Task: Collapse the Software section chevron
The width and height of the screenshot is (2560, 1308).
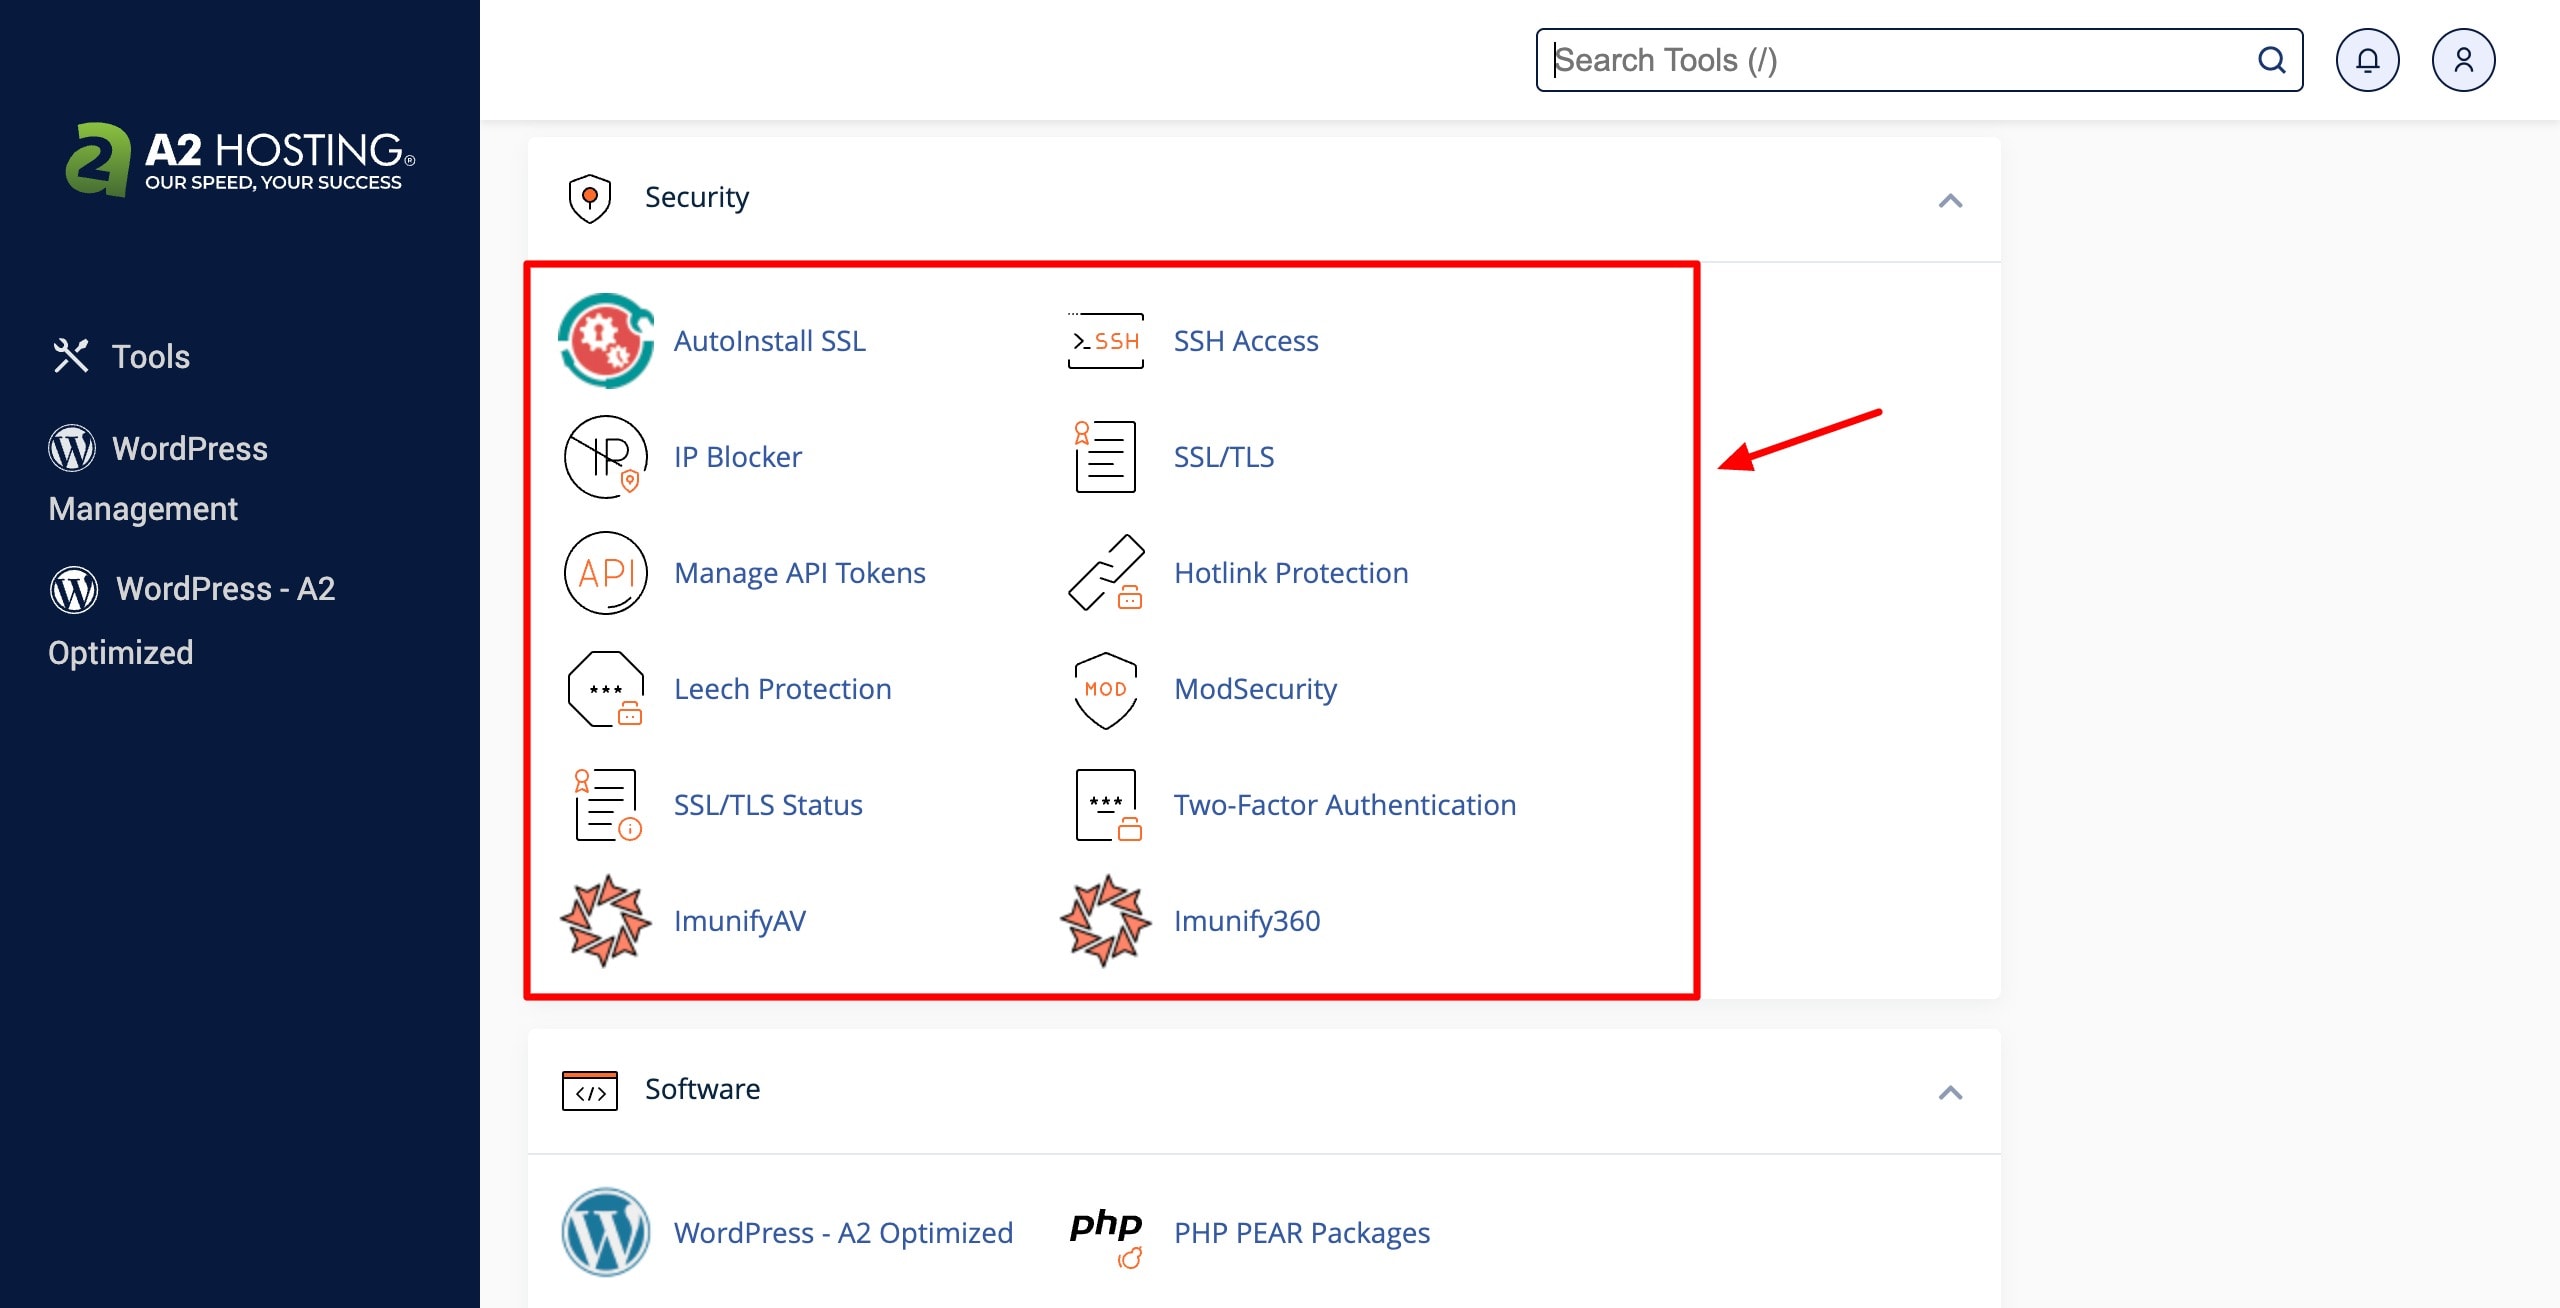Action: [1950, 1092]
